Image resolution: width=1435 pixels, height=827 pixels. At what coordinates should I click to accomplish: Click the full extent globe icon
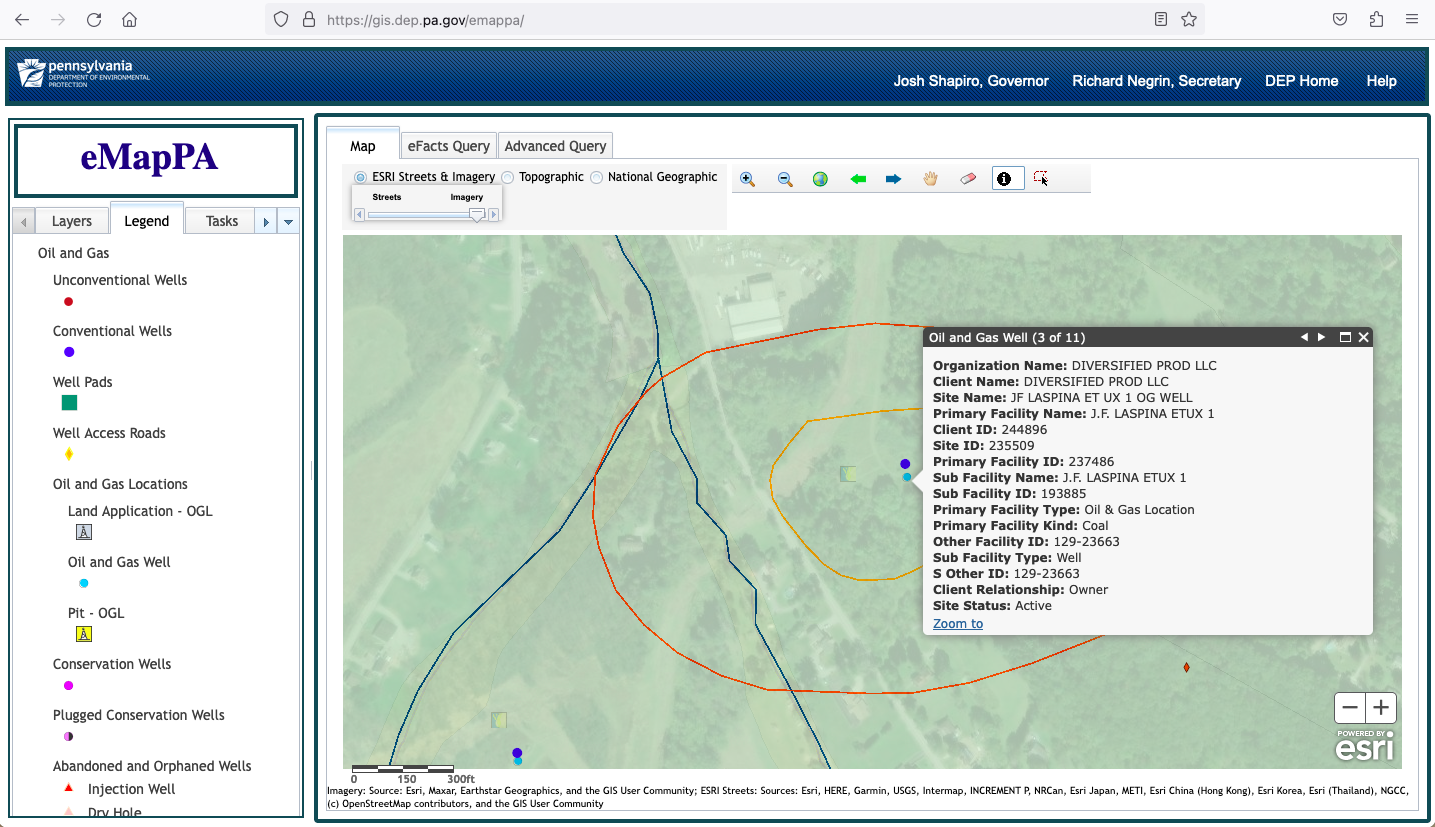(x=820, y=179)
